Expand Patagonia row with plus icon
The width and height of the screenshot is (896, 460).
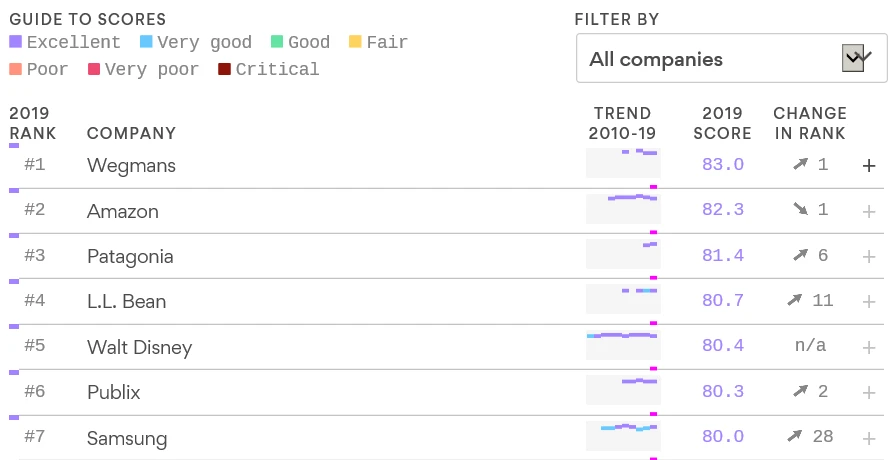pos(869,257)
